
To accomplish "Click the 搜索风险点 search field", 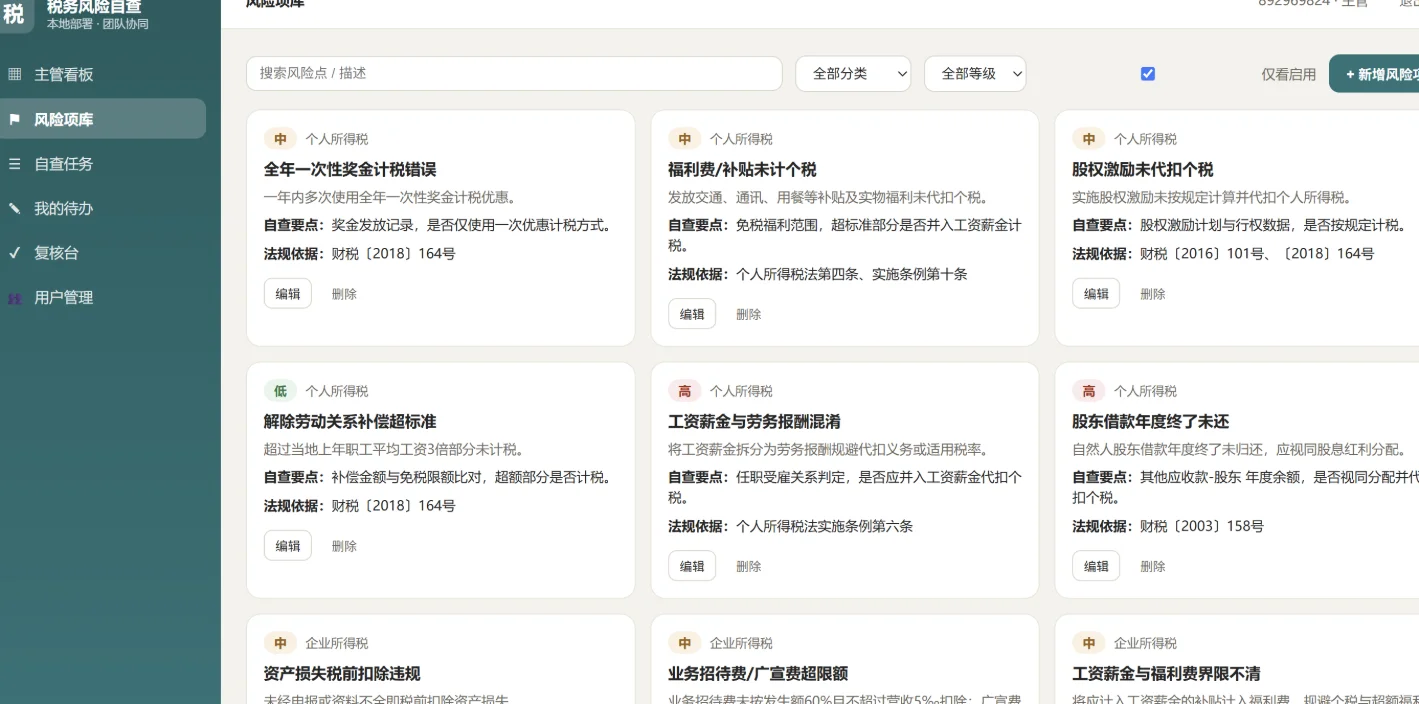I will tap(514, 73).
